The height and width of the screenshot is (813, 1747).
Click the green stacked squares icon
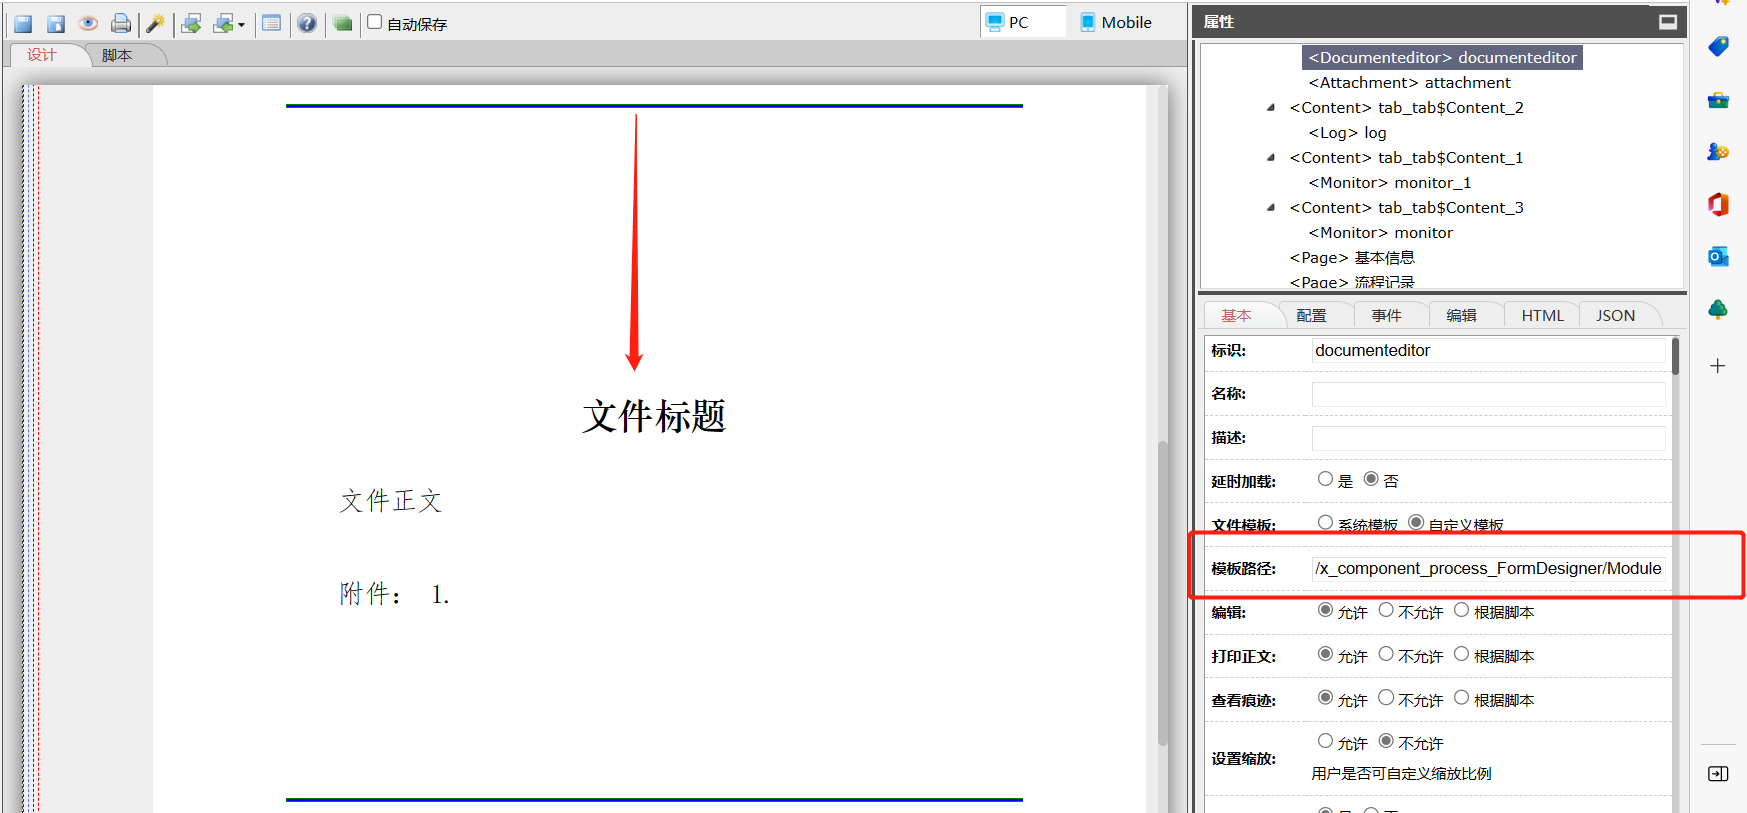pos(342,23)
